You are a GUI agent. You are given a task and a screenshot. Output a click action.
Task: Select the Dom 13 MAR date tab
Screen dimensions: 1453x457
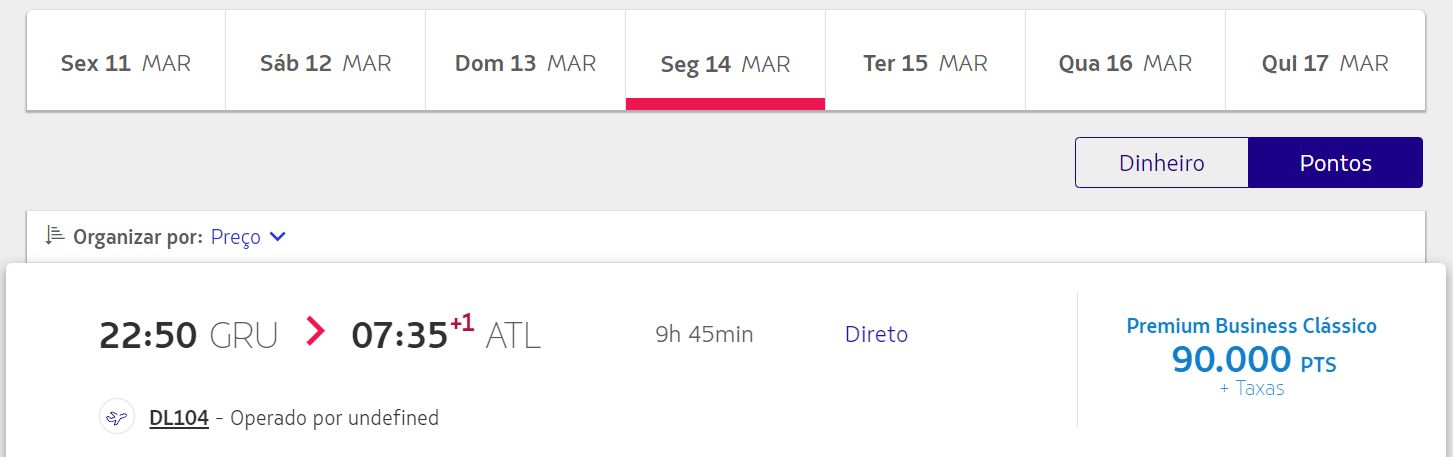[x=526, y=61]
